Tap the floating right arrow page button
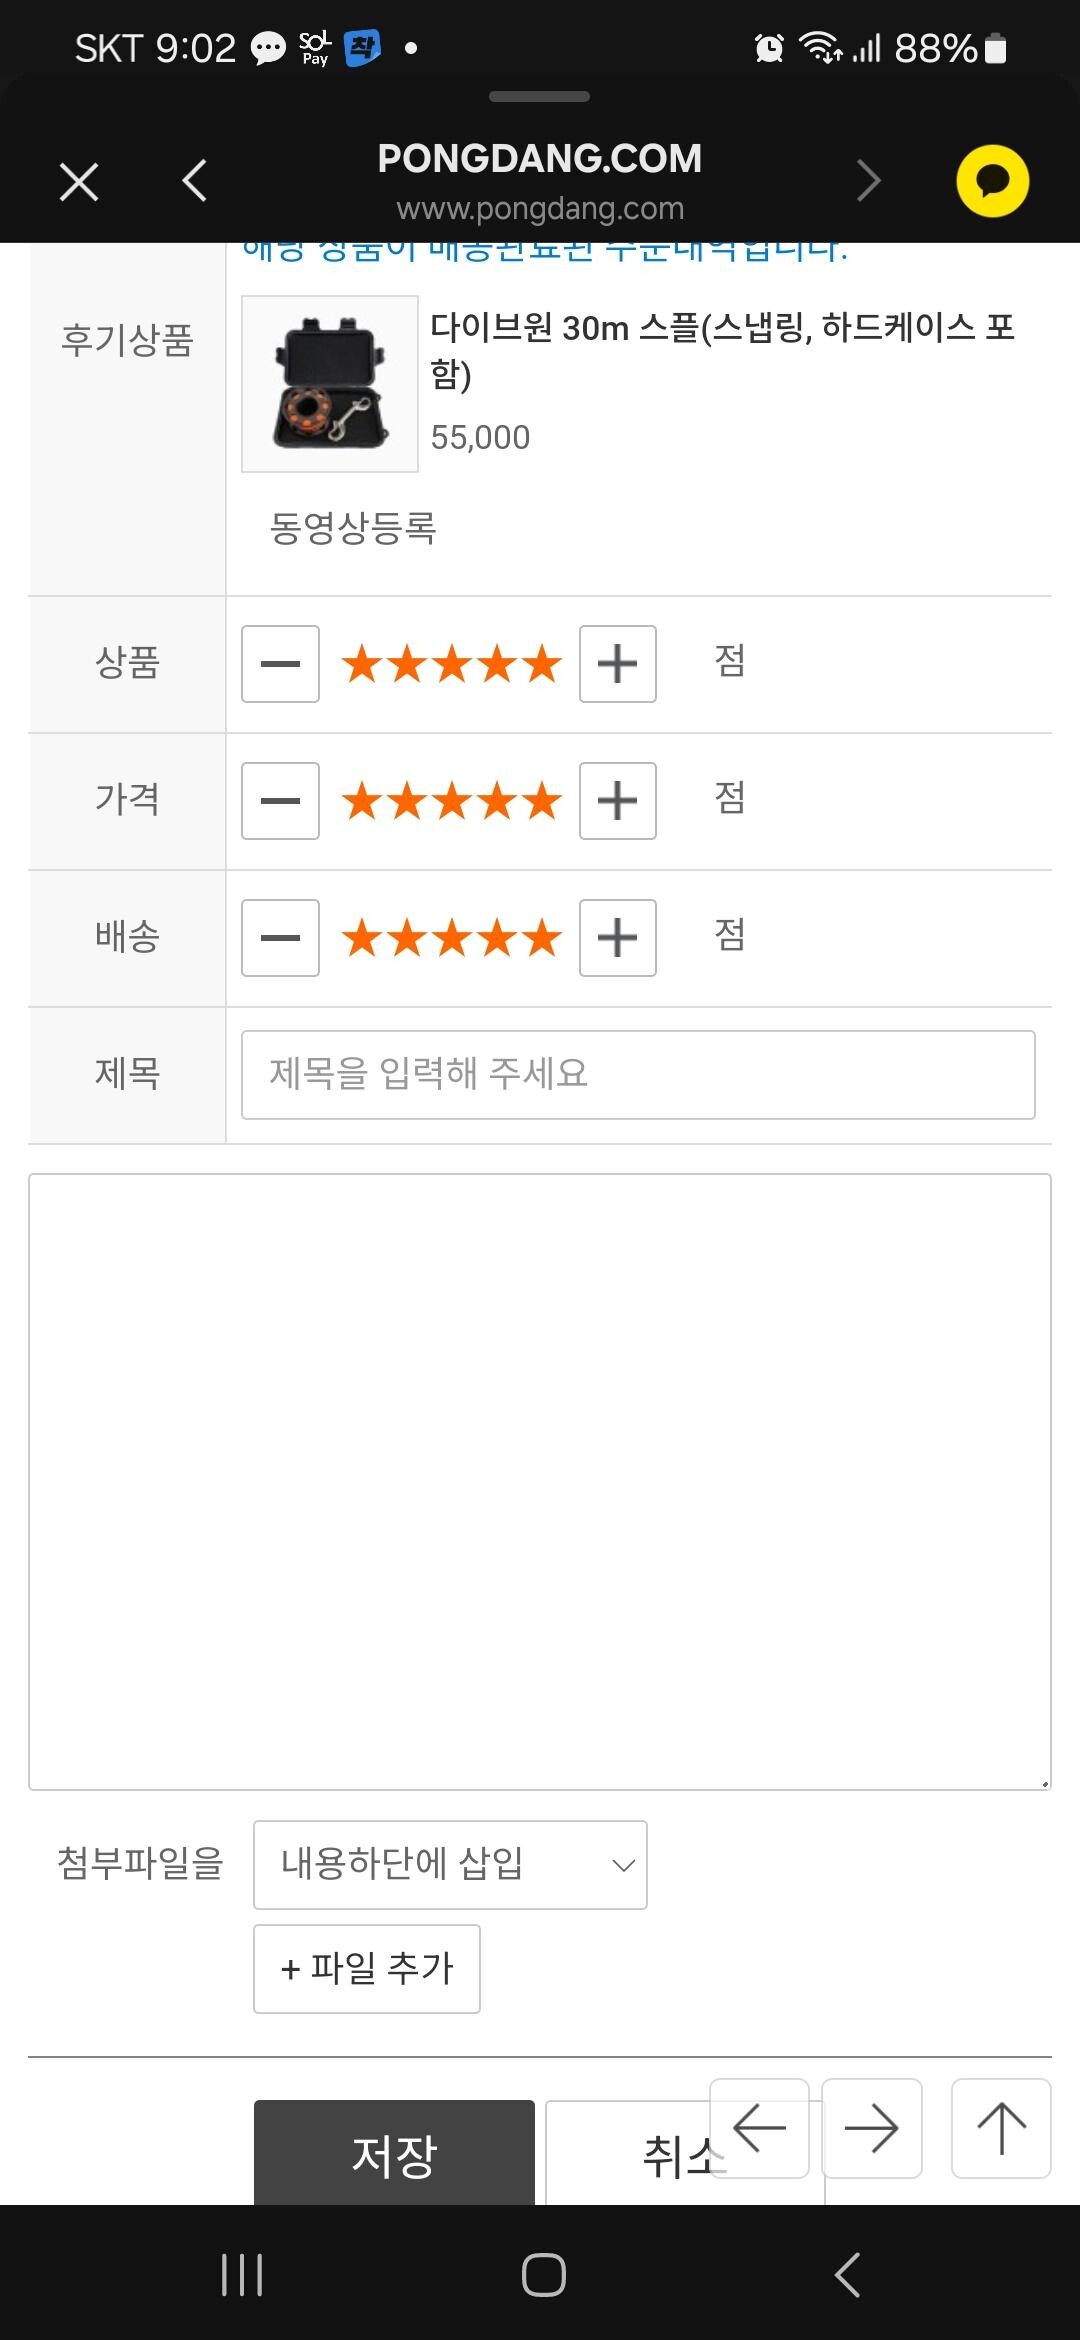 pos(871,2128)
